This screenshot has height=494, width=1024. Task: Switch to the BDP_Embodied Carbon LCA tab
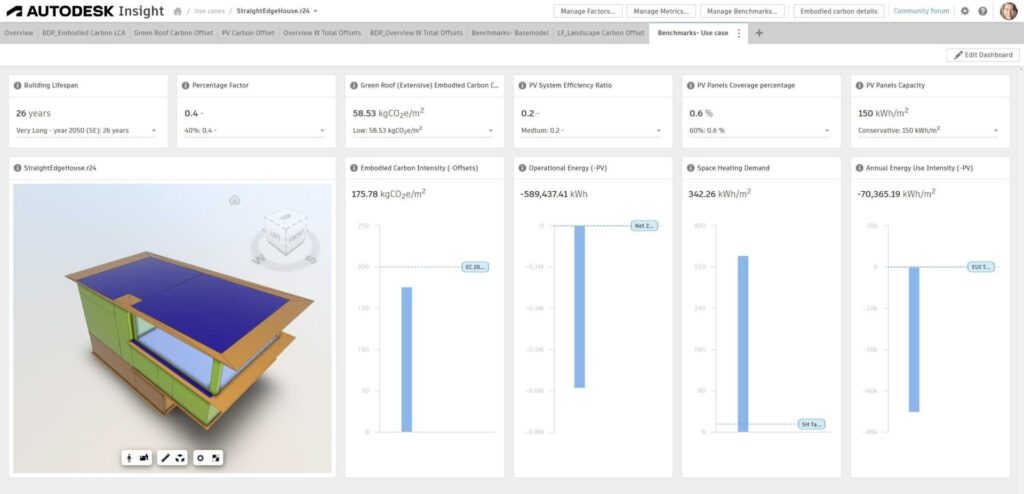[84, 33]
